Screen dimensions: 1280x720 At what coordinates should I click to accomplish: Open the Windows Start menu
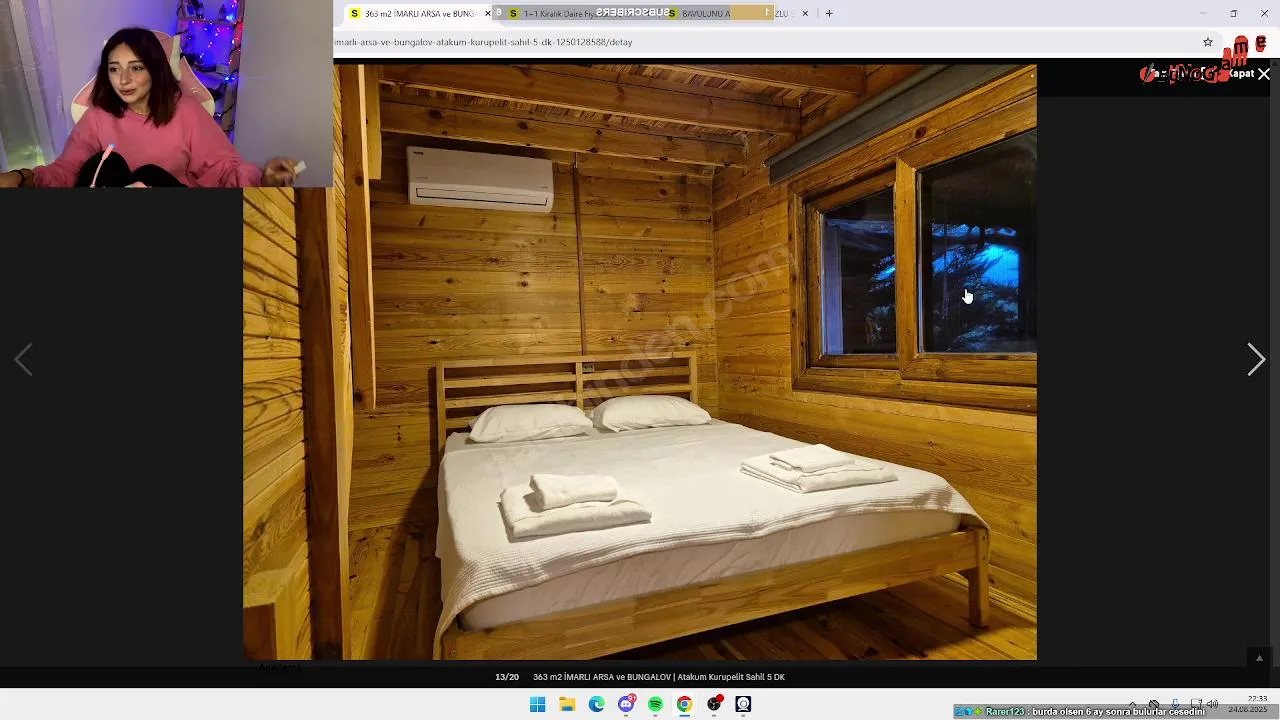tap(537, 704)
